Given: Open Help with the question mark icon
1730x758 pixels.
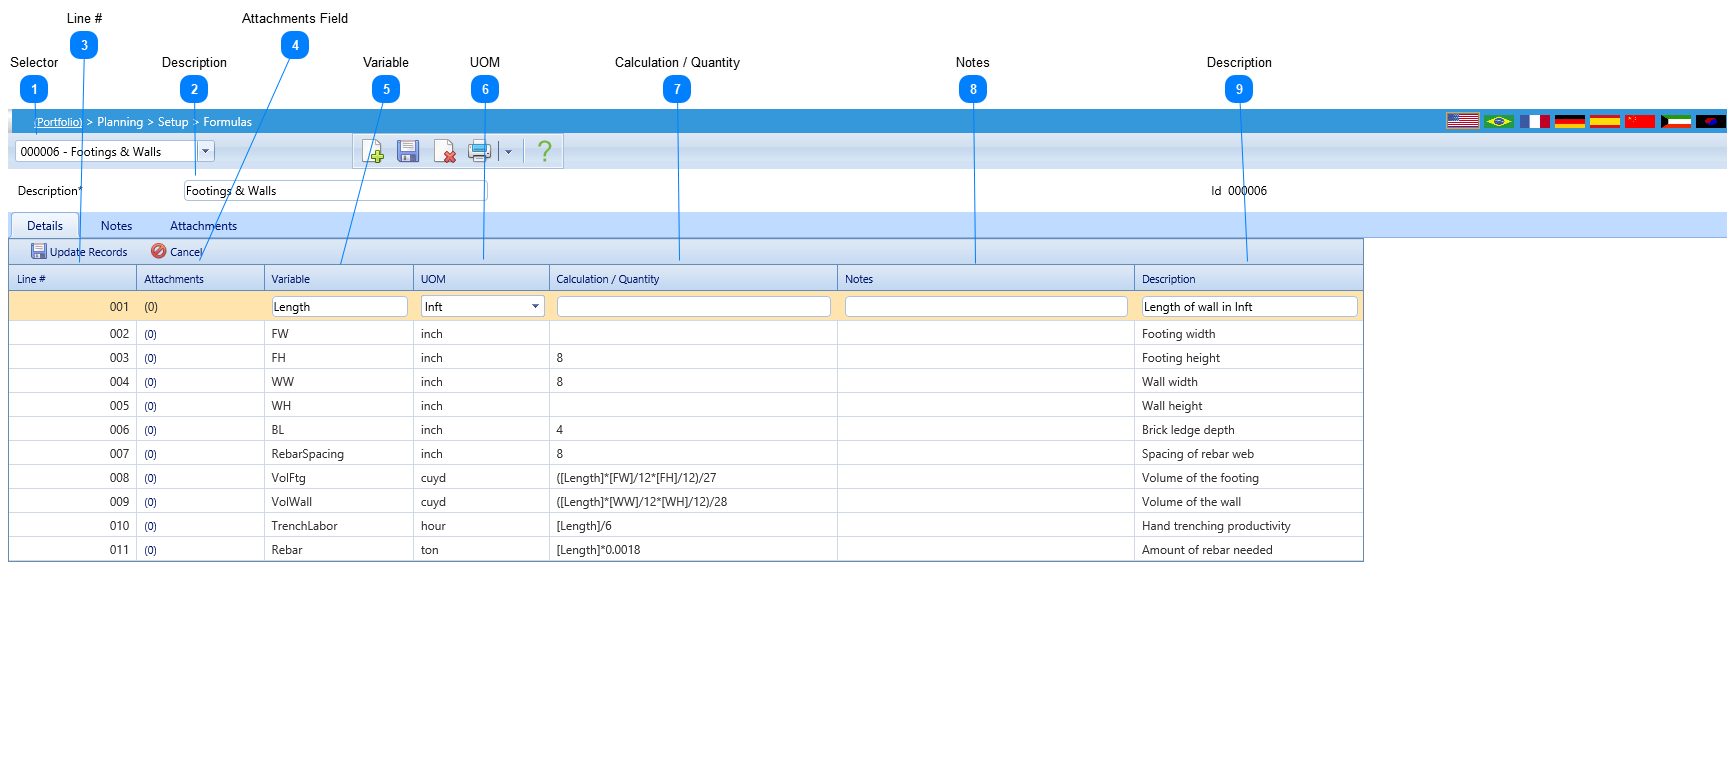Looking at the screenshot, I should [x=544, y=152].
